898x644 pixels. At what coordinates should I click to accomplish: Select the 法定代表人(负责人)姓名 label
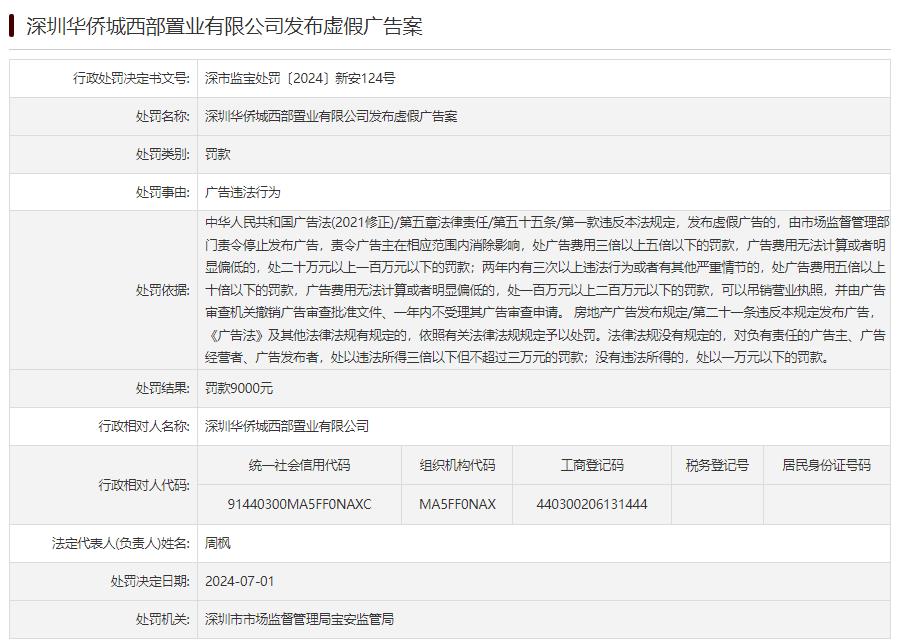(x=121, y=543)
